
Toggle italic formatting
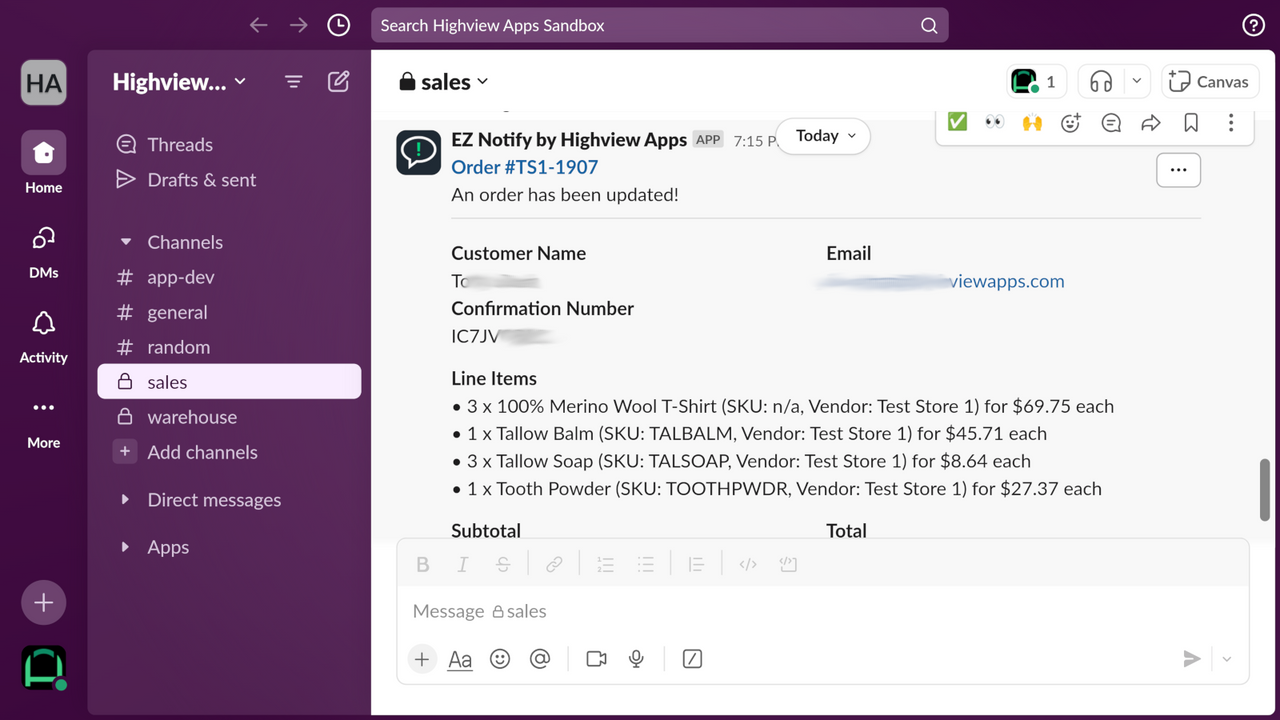click(462, 565)
